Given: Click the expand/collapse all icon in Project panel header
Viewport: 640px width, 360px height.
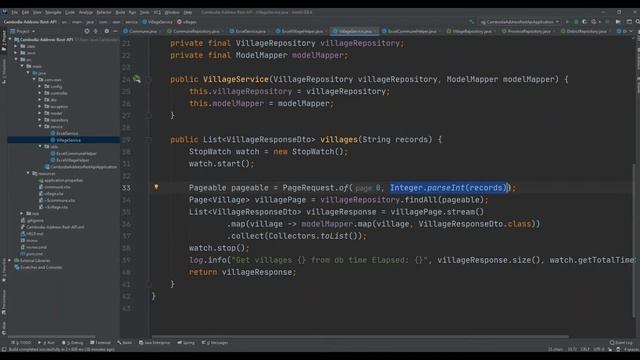Looking at the screenshot, I should [96, 31].
